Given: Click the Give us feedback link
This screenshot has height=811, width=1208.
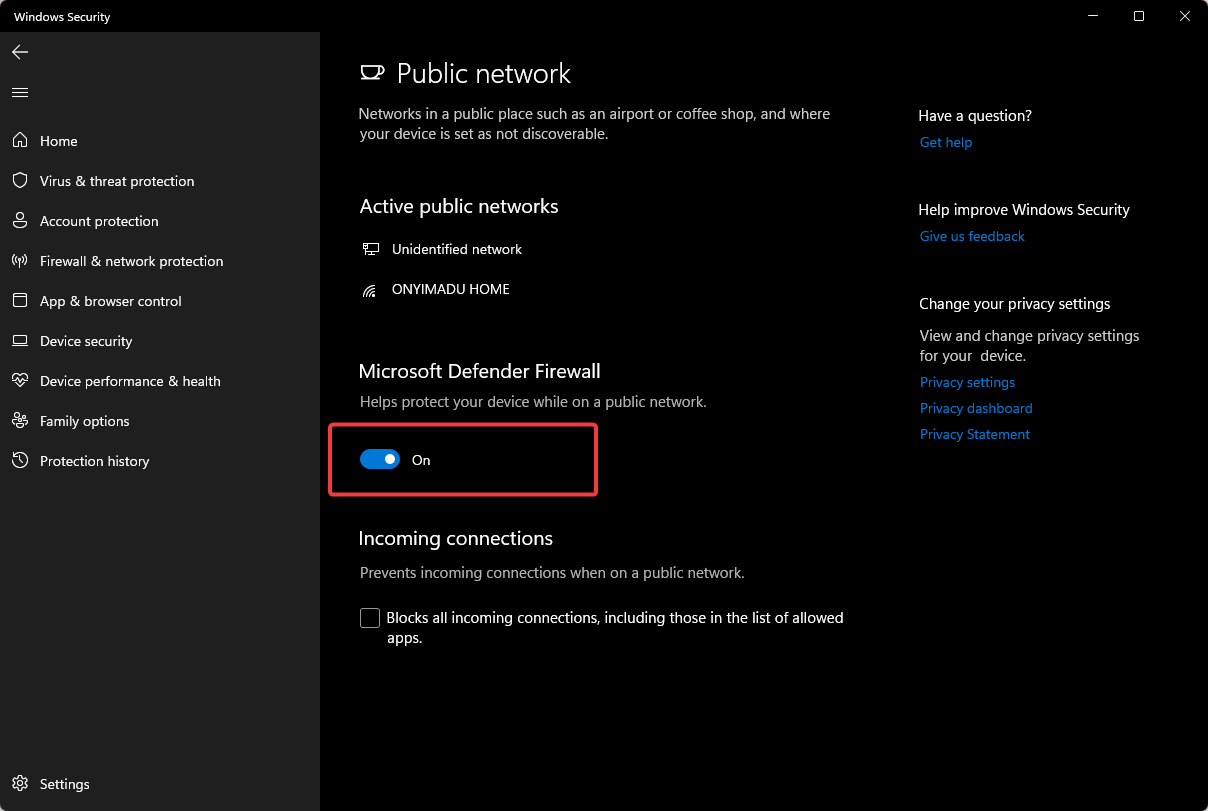Looking at the screenshot, I should coord(972,236).
